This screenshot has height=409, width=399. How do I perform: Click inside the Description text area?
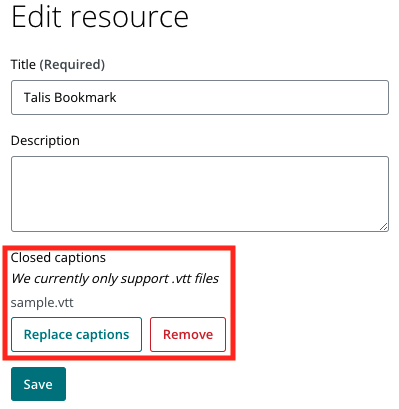coord(200,194)
